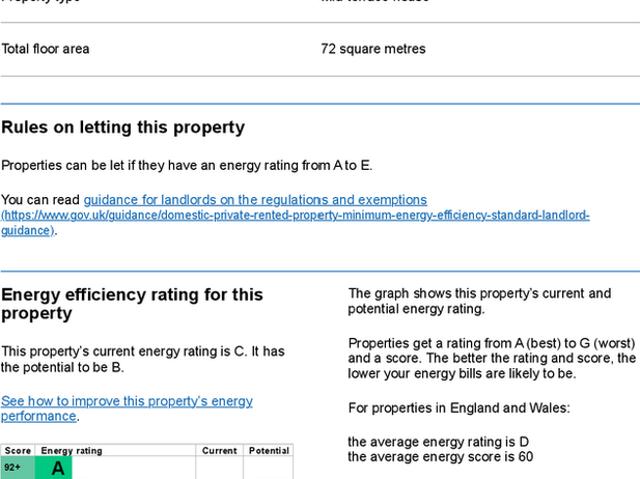The height and width of the screenshot is (479, 640).
Task: Select the Score column header
Action: pyautogui.click(x=18, y=451)
